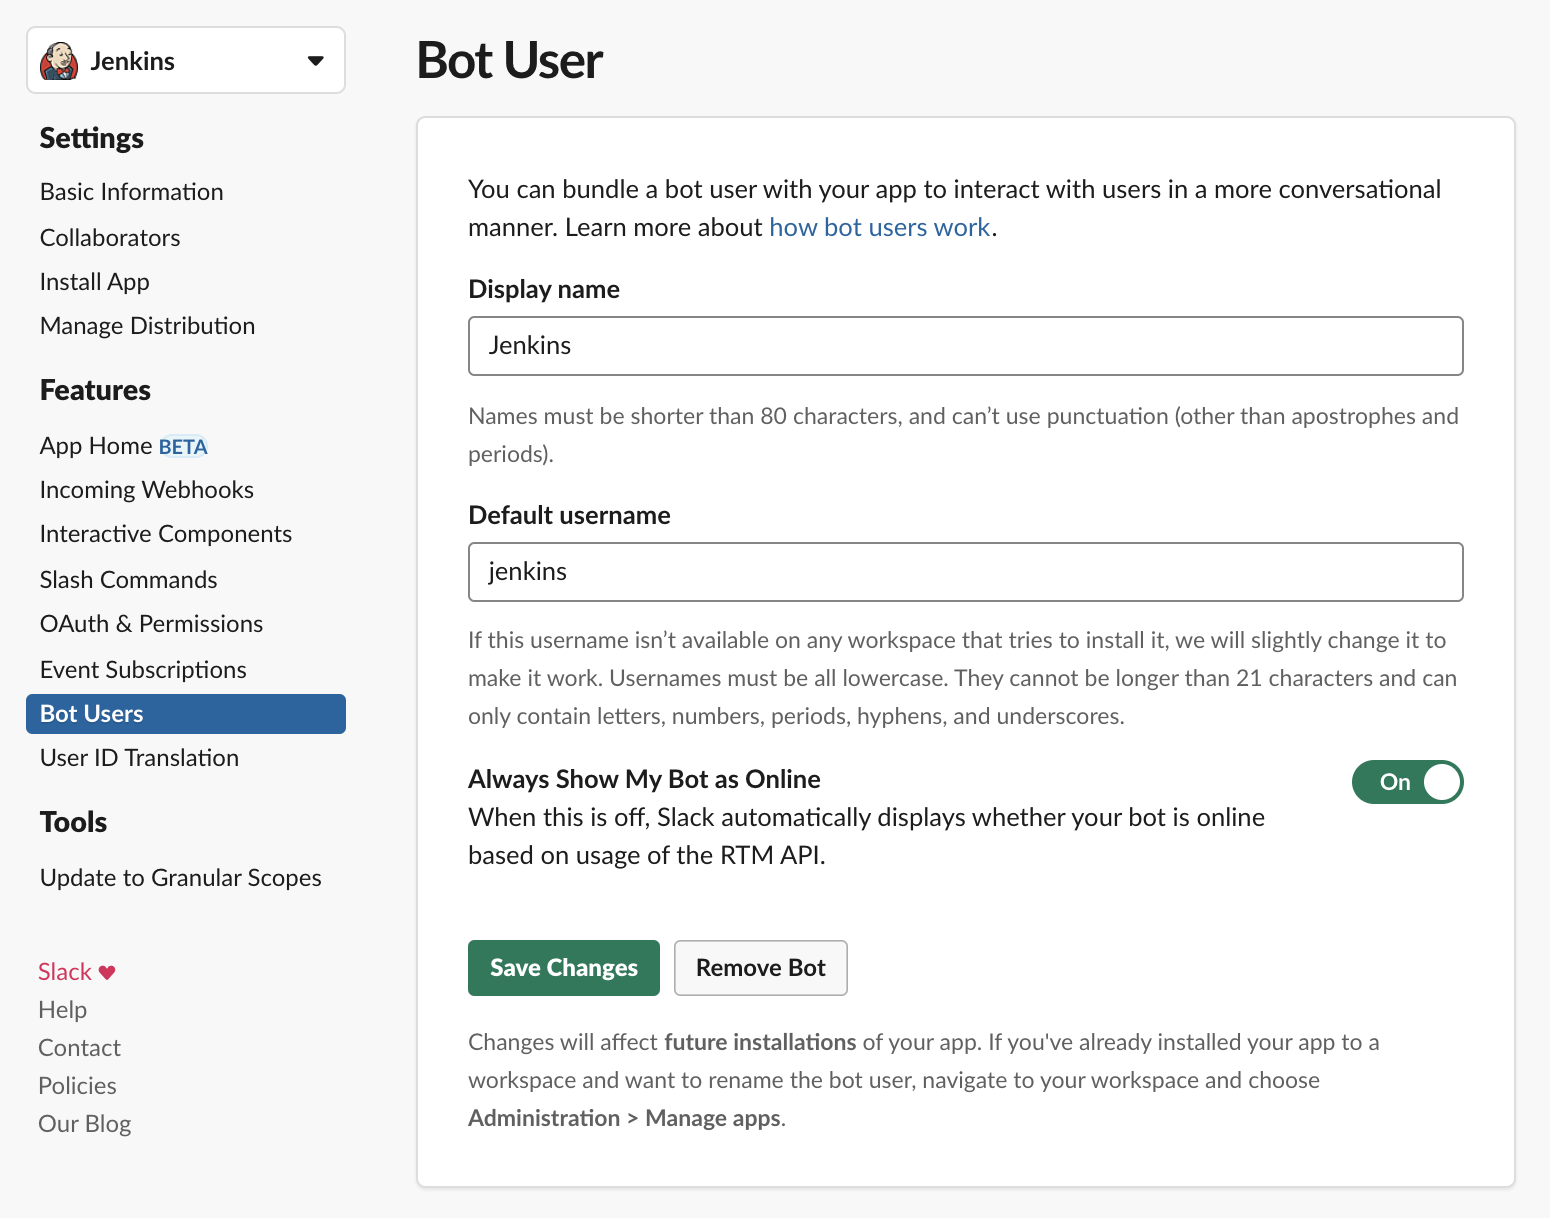Follow the how bot users work link
This screenshot has width=1550, height=1218.
(880, 228)
